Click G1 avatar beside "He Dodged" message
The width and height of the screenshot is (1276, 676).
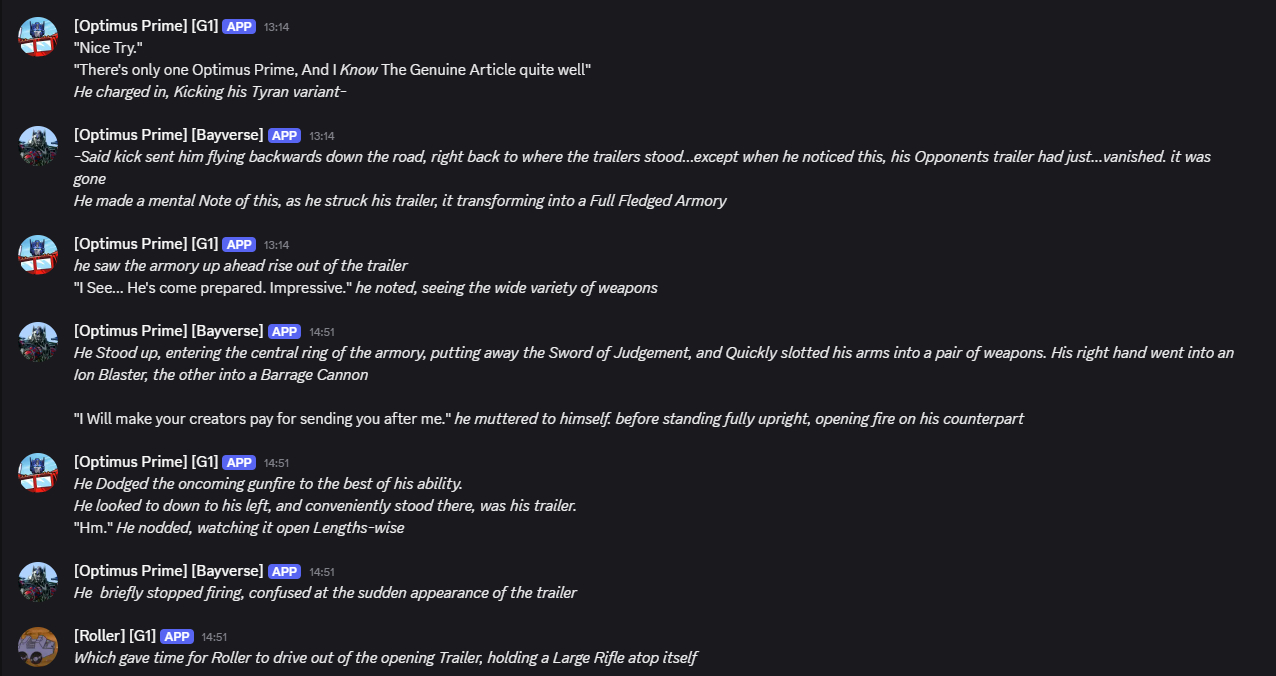38,473
